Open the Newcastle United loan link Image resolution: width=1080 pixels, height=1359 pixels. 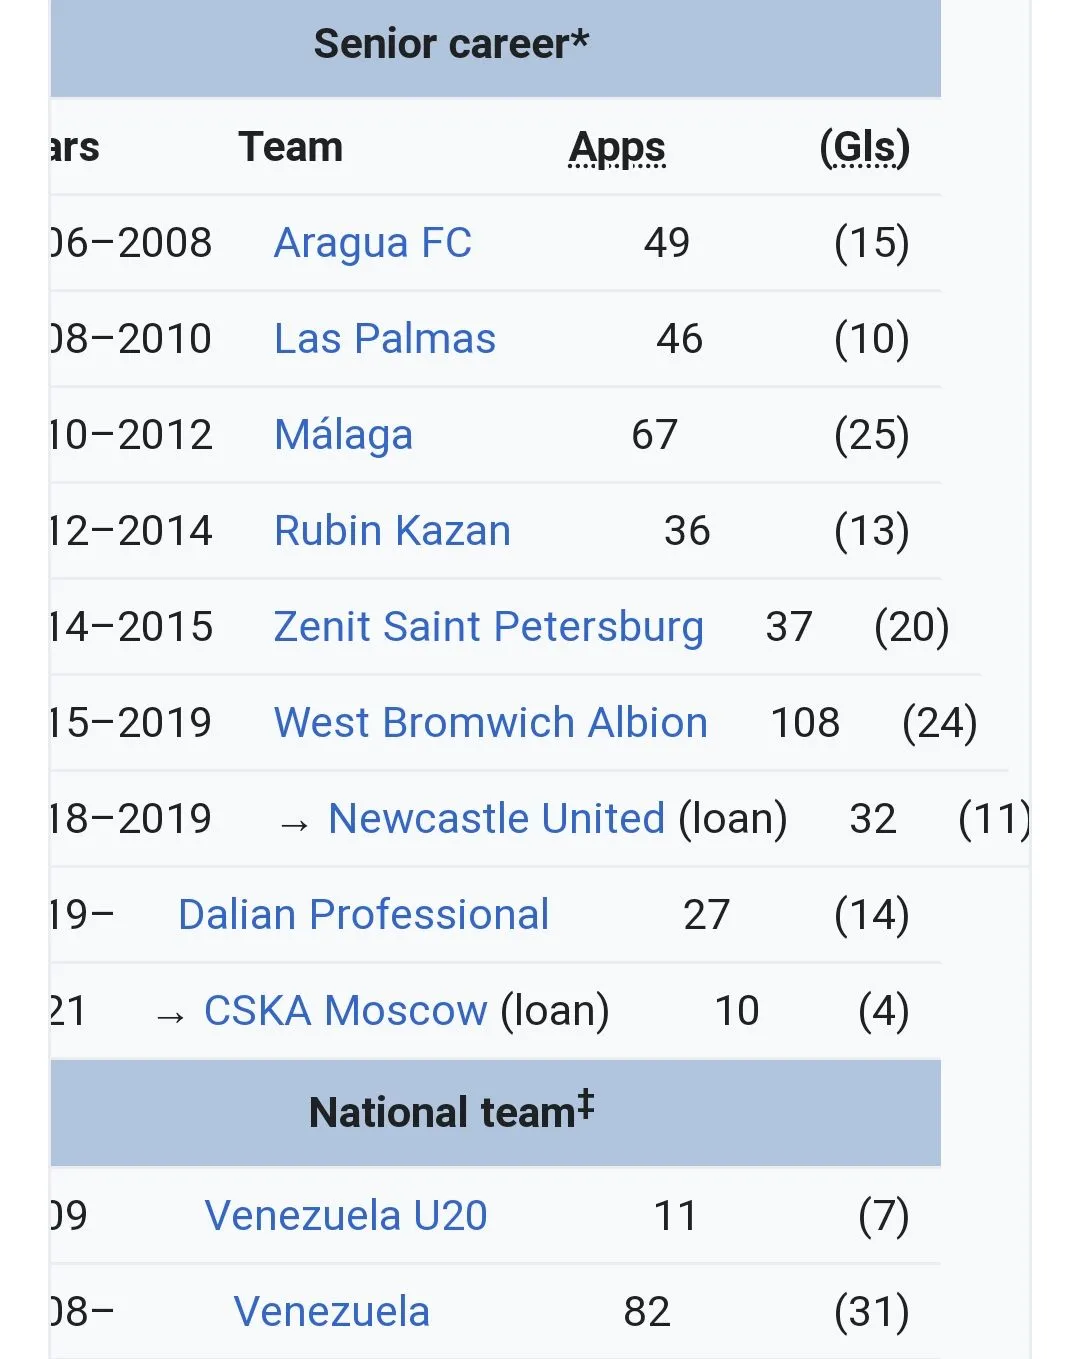[x=496, y=819]
